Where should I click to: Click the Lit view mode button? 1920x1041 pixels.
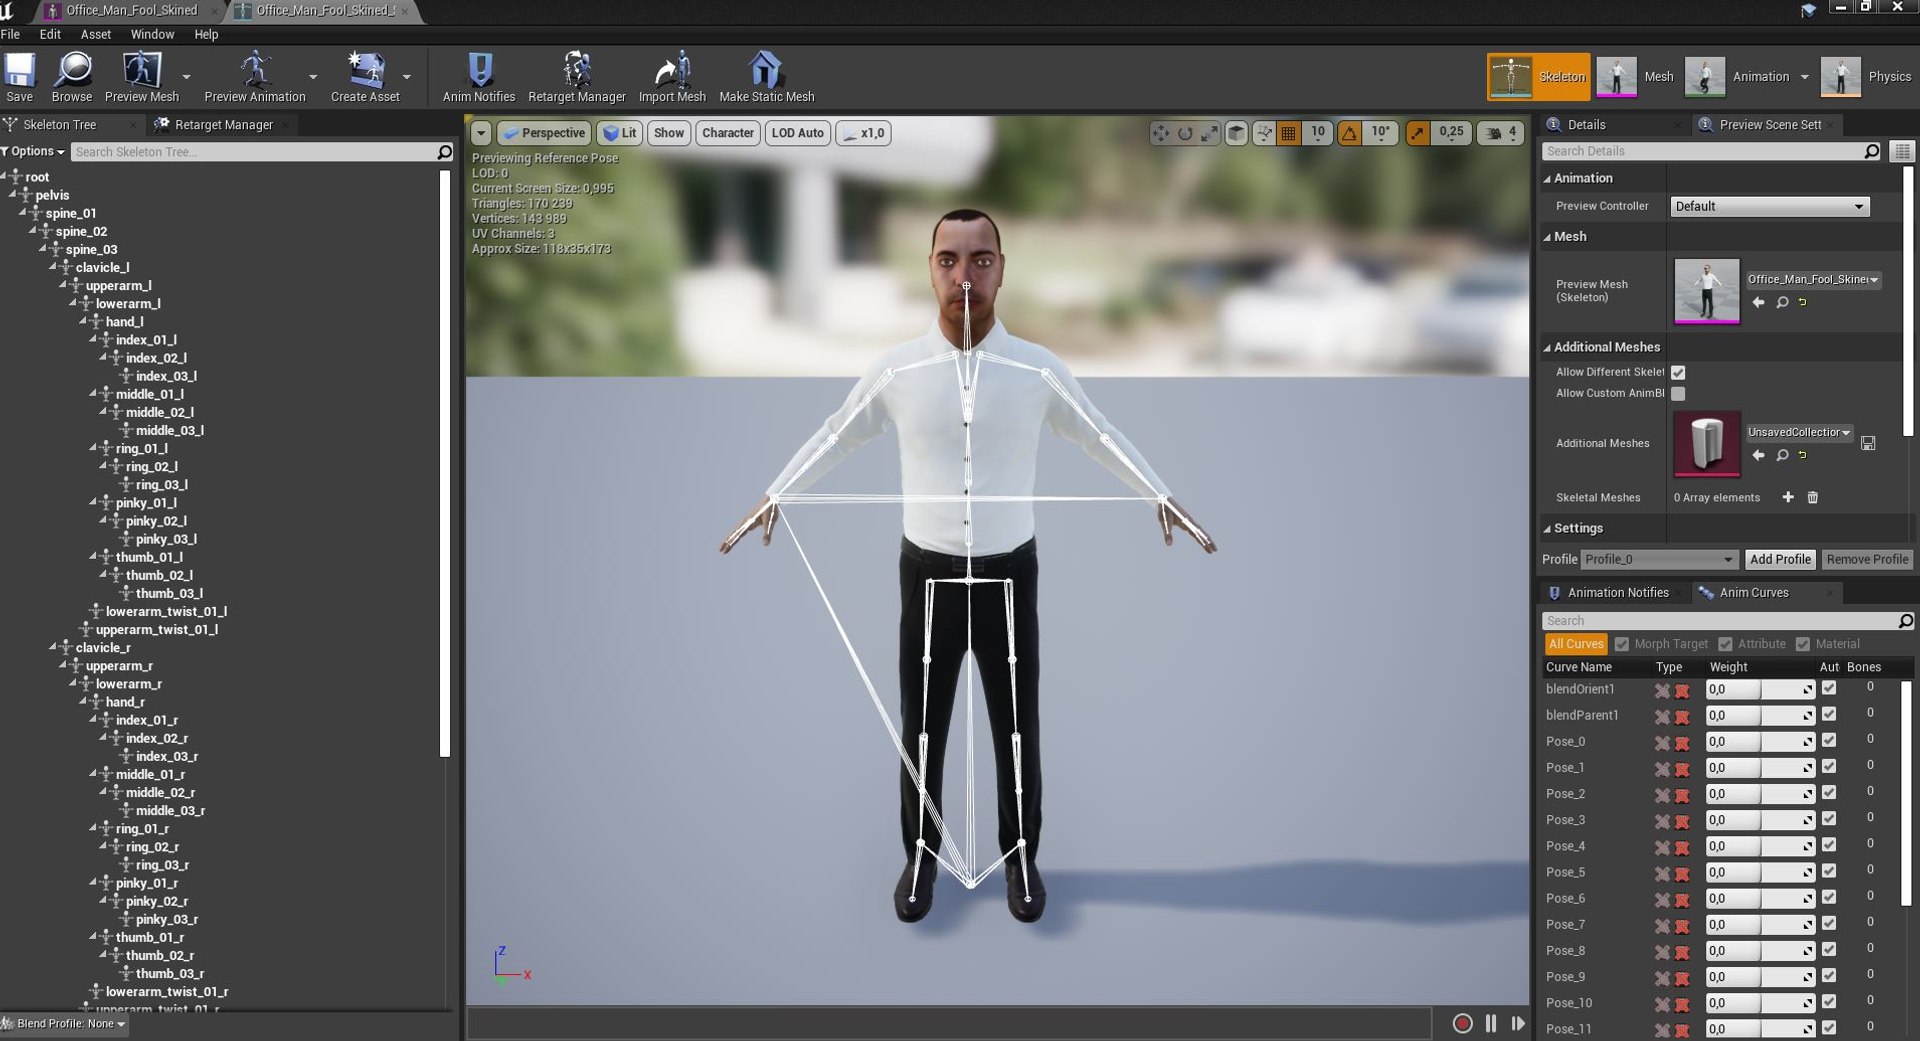click(x=620, y=133)
